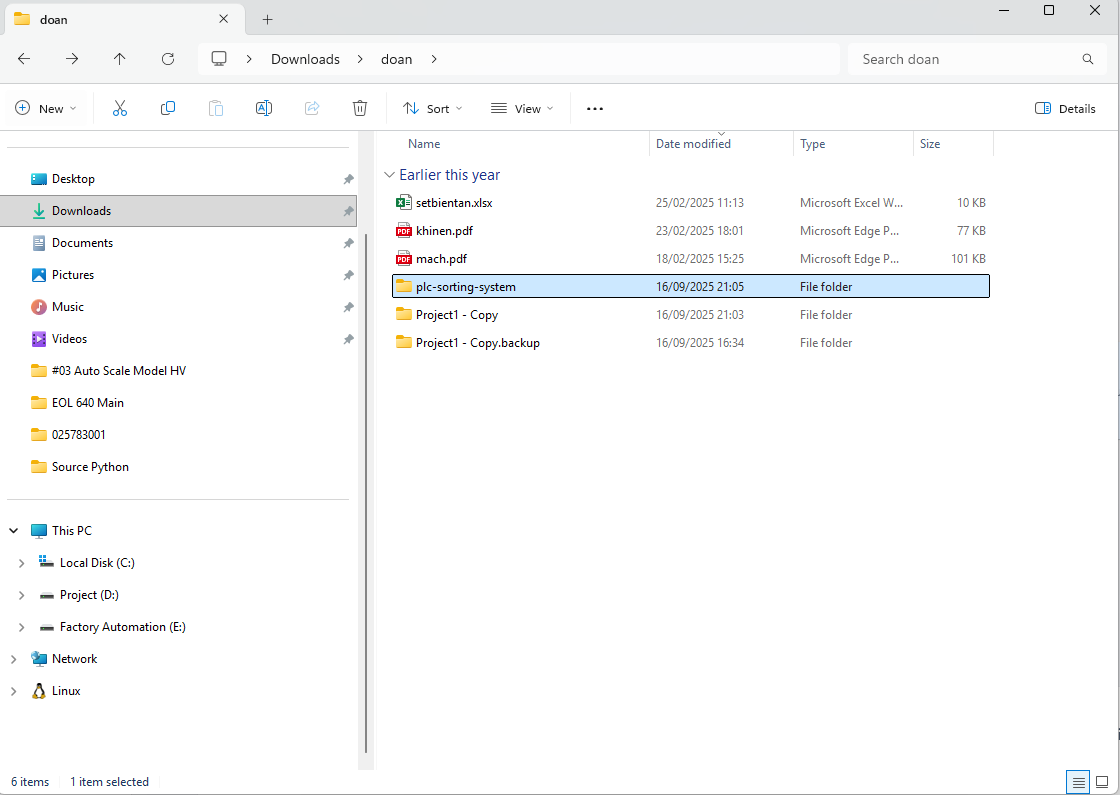Viewport: 1120px width, 795px height.
Task: Switch to large thumbnails view in status bar
Action: coord(1102,782)
